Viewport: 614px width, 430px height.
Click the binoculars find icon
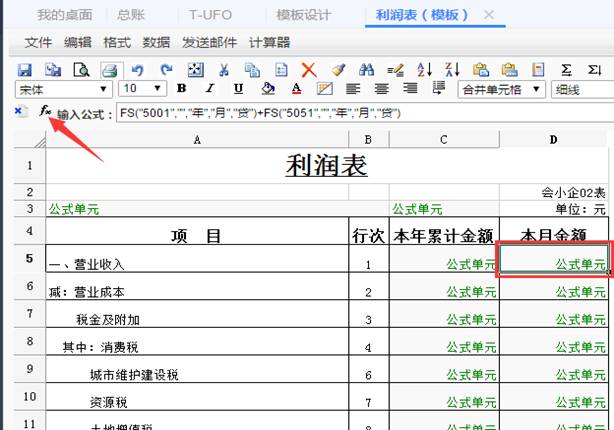point(366,70)
